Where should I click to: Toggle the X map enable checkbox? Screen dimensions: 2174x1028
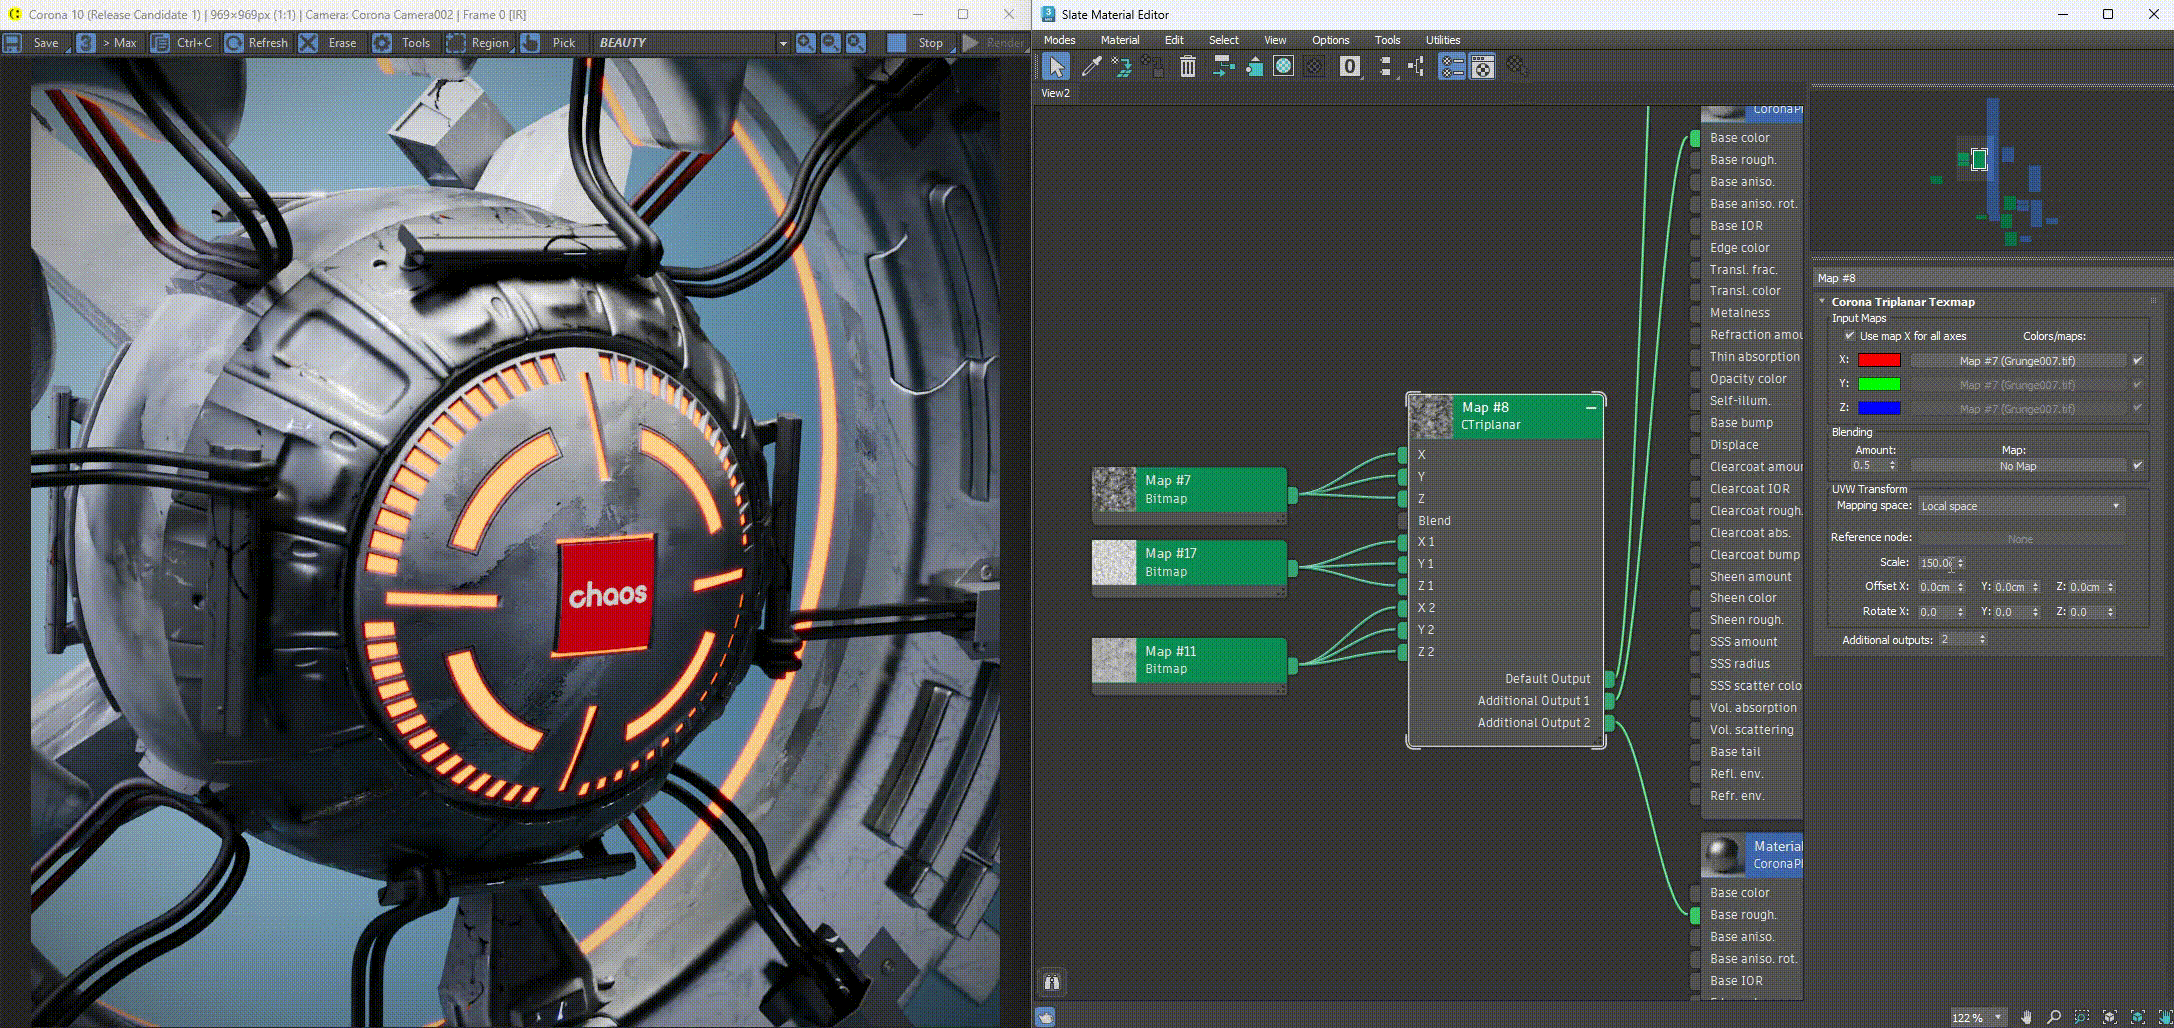tap(2137, 360)
